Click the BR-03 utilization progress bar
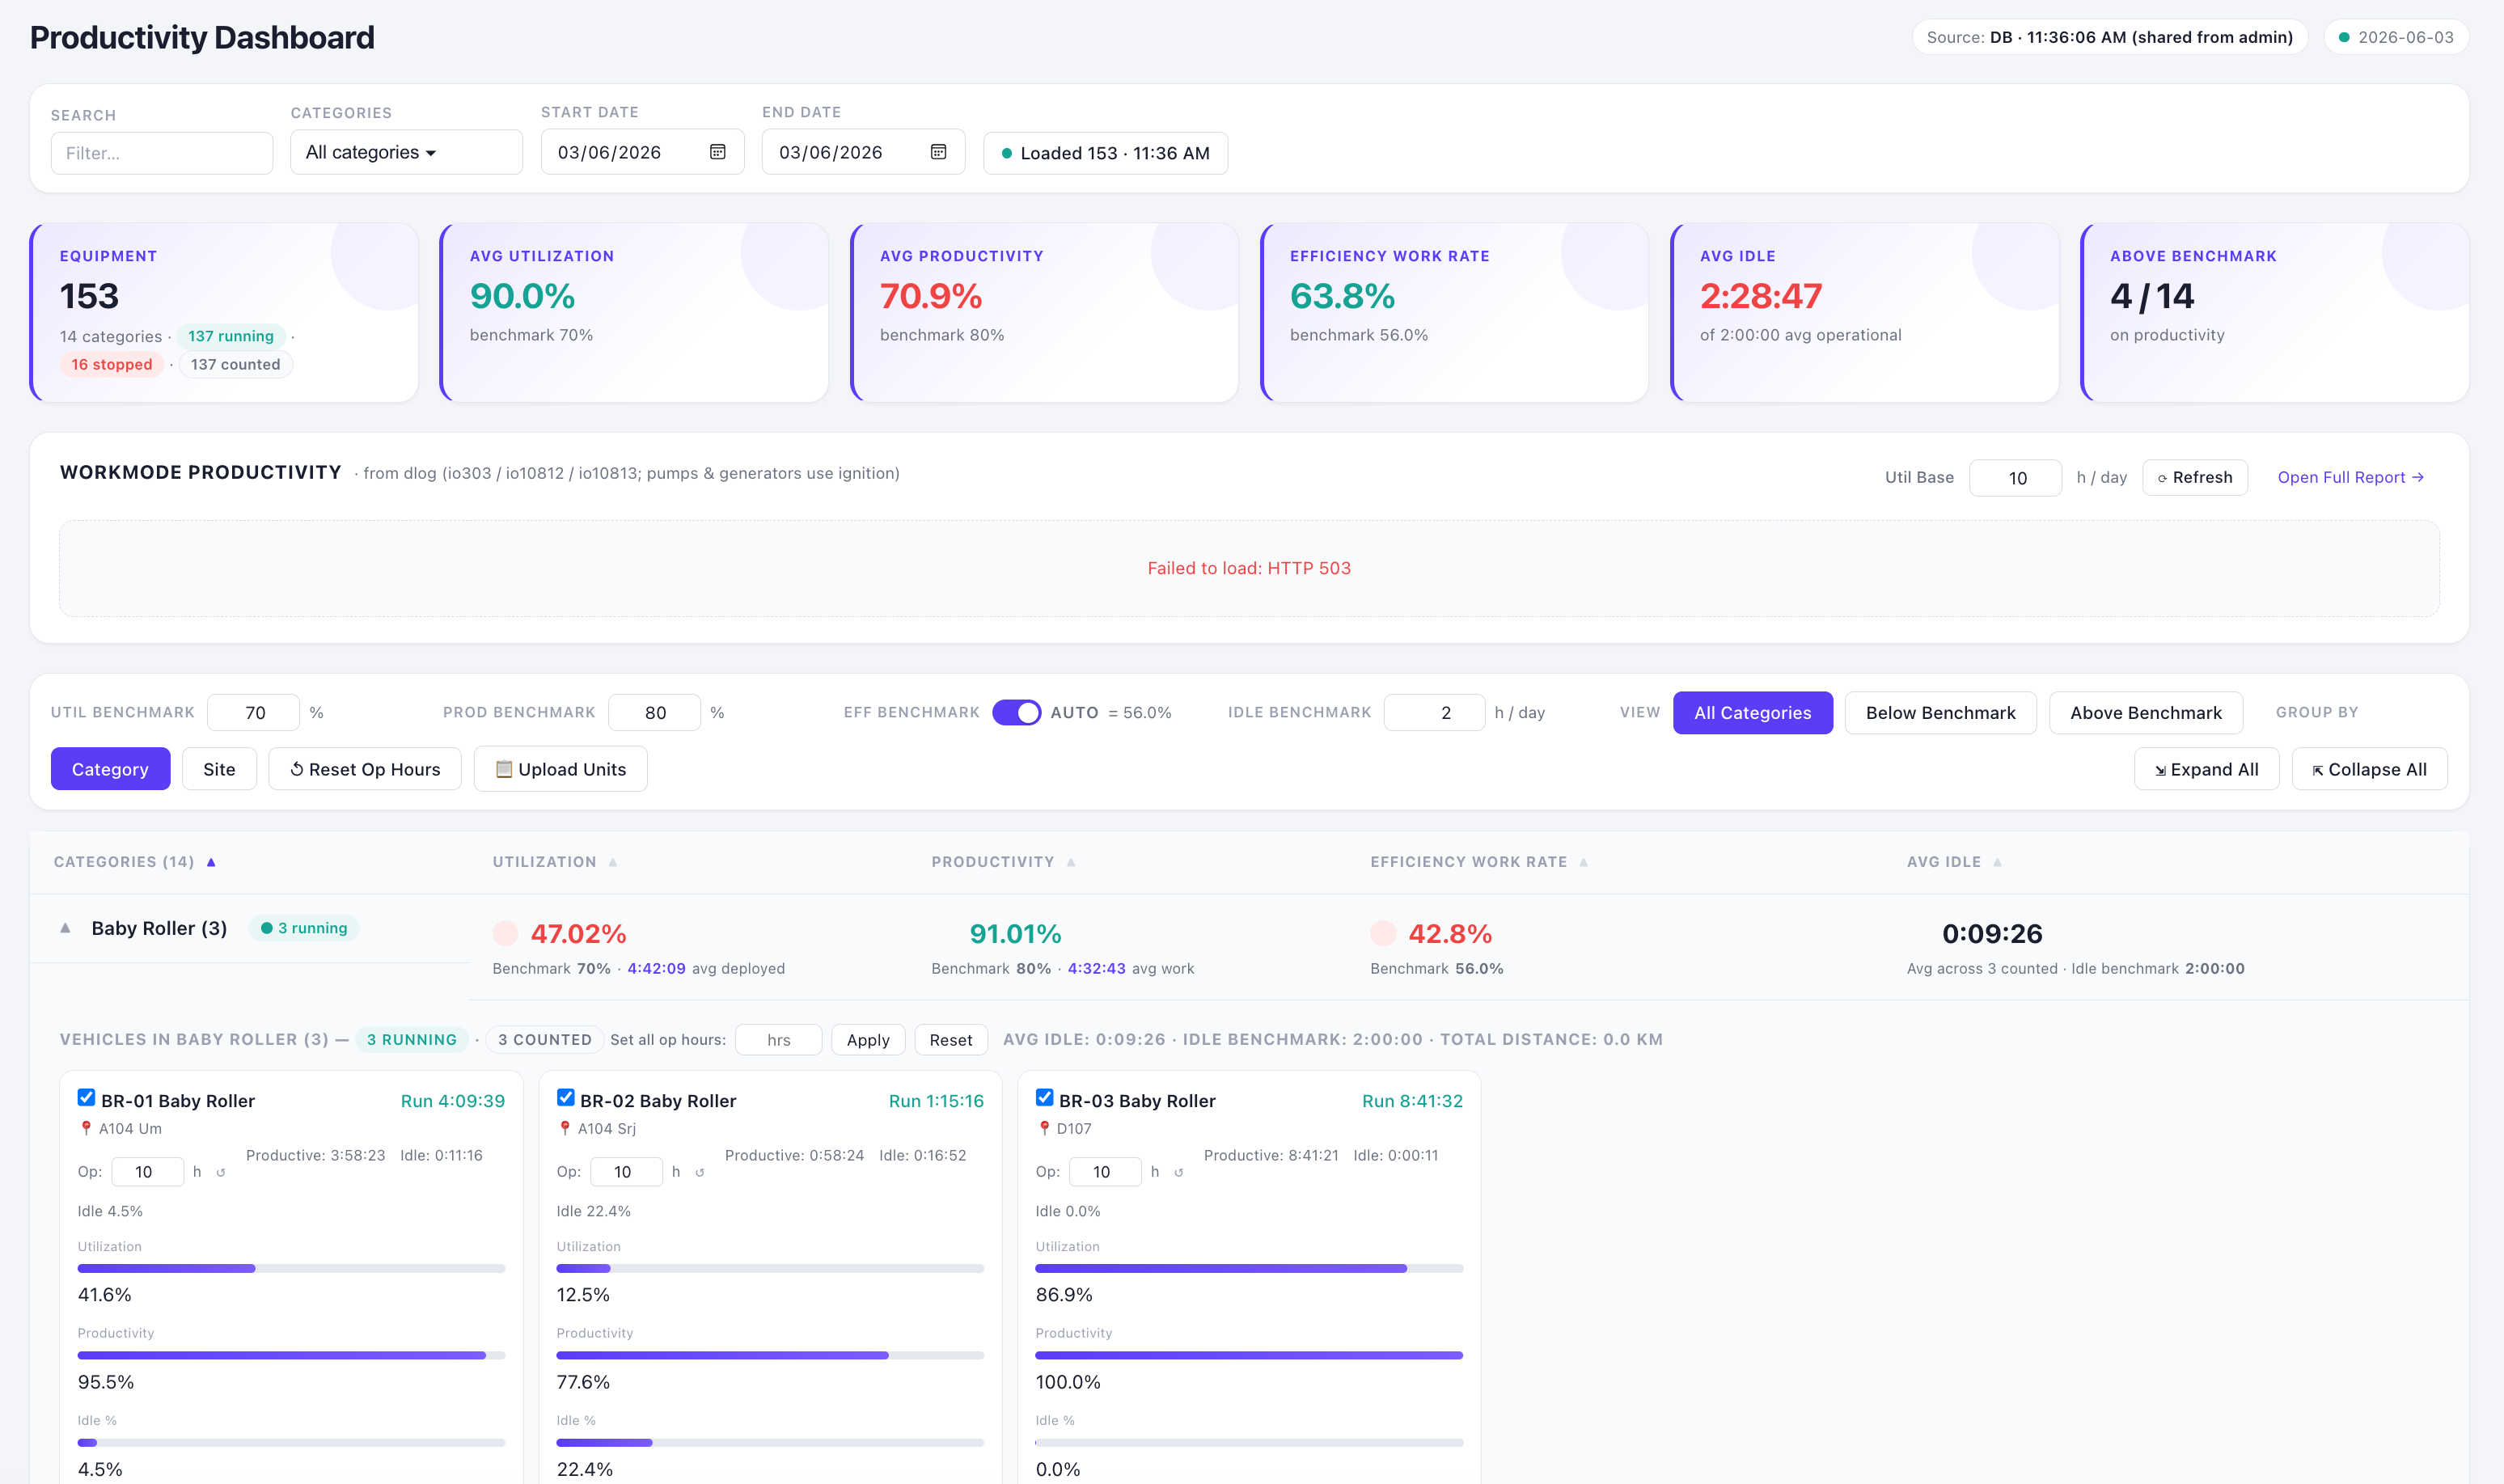The height and width of the screenshot is (1484, 2504). (1249, 1268)
